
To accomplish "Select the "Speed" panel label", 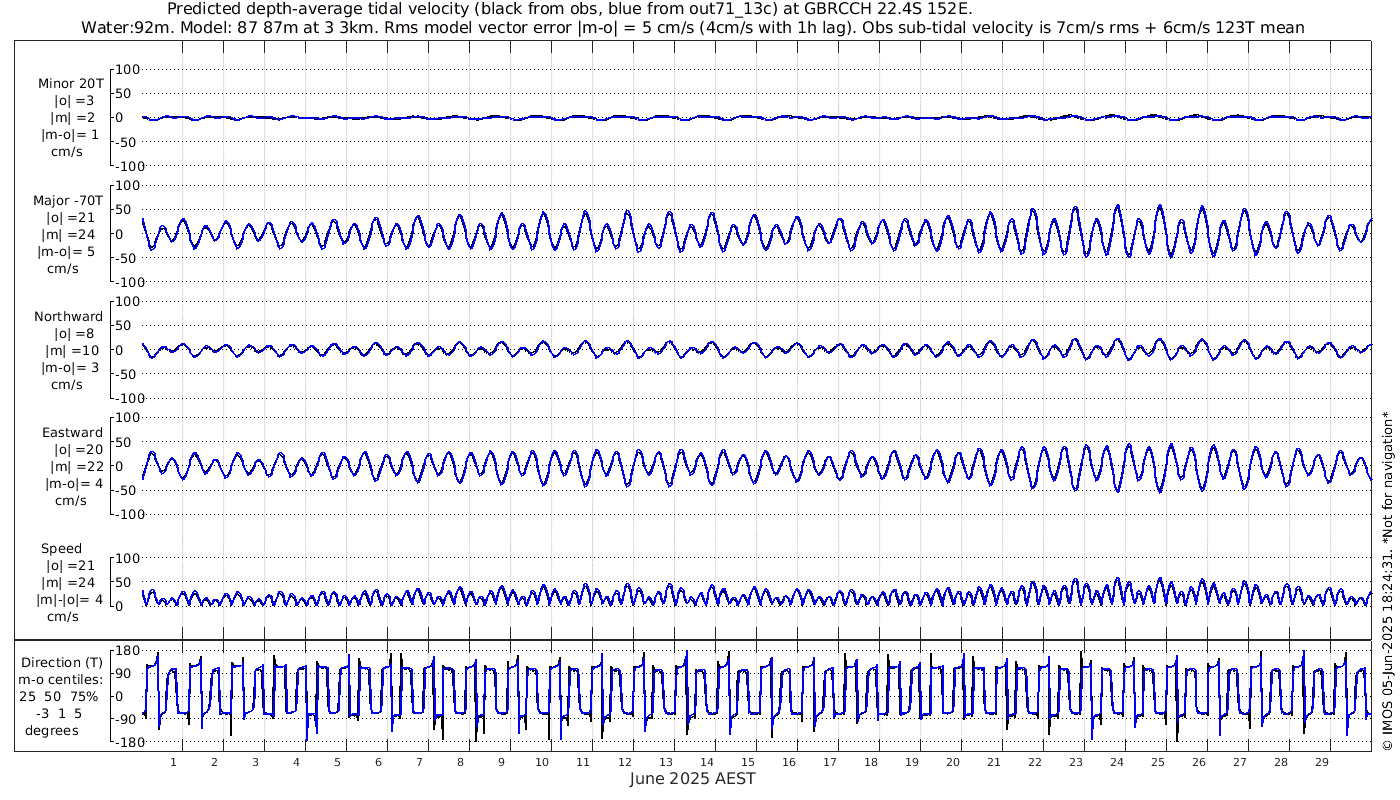I will (62, 548).
